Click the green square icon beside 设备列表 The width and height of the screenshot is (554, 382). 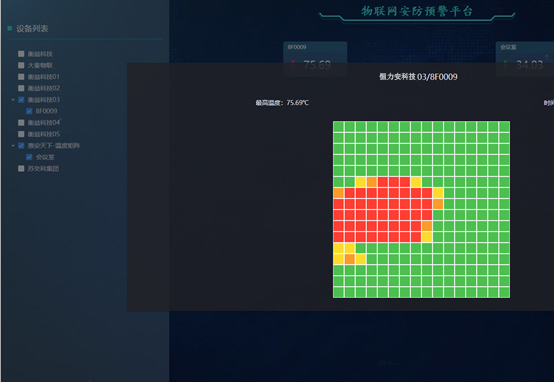pyautogui.click(x=10, y=28)
